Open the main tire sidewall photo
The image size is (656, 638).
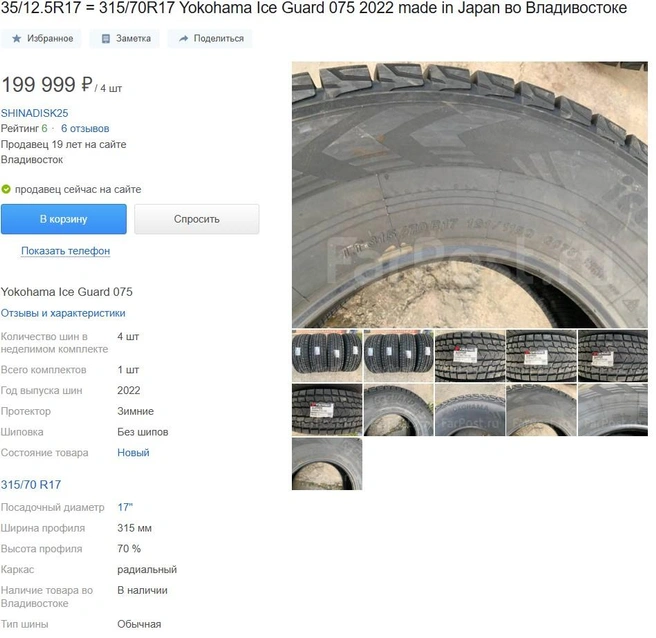tap(470, 195)
